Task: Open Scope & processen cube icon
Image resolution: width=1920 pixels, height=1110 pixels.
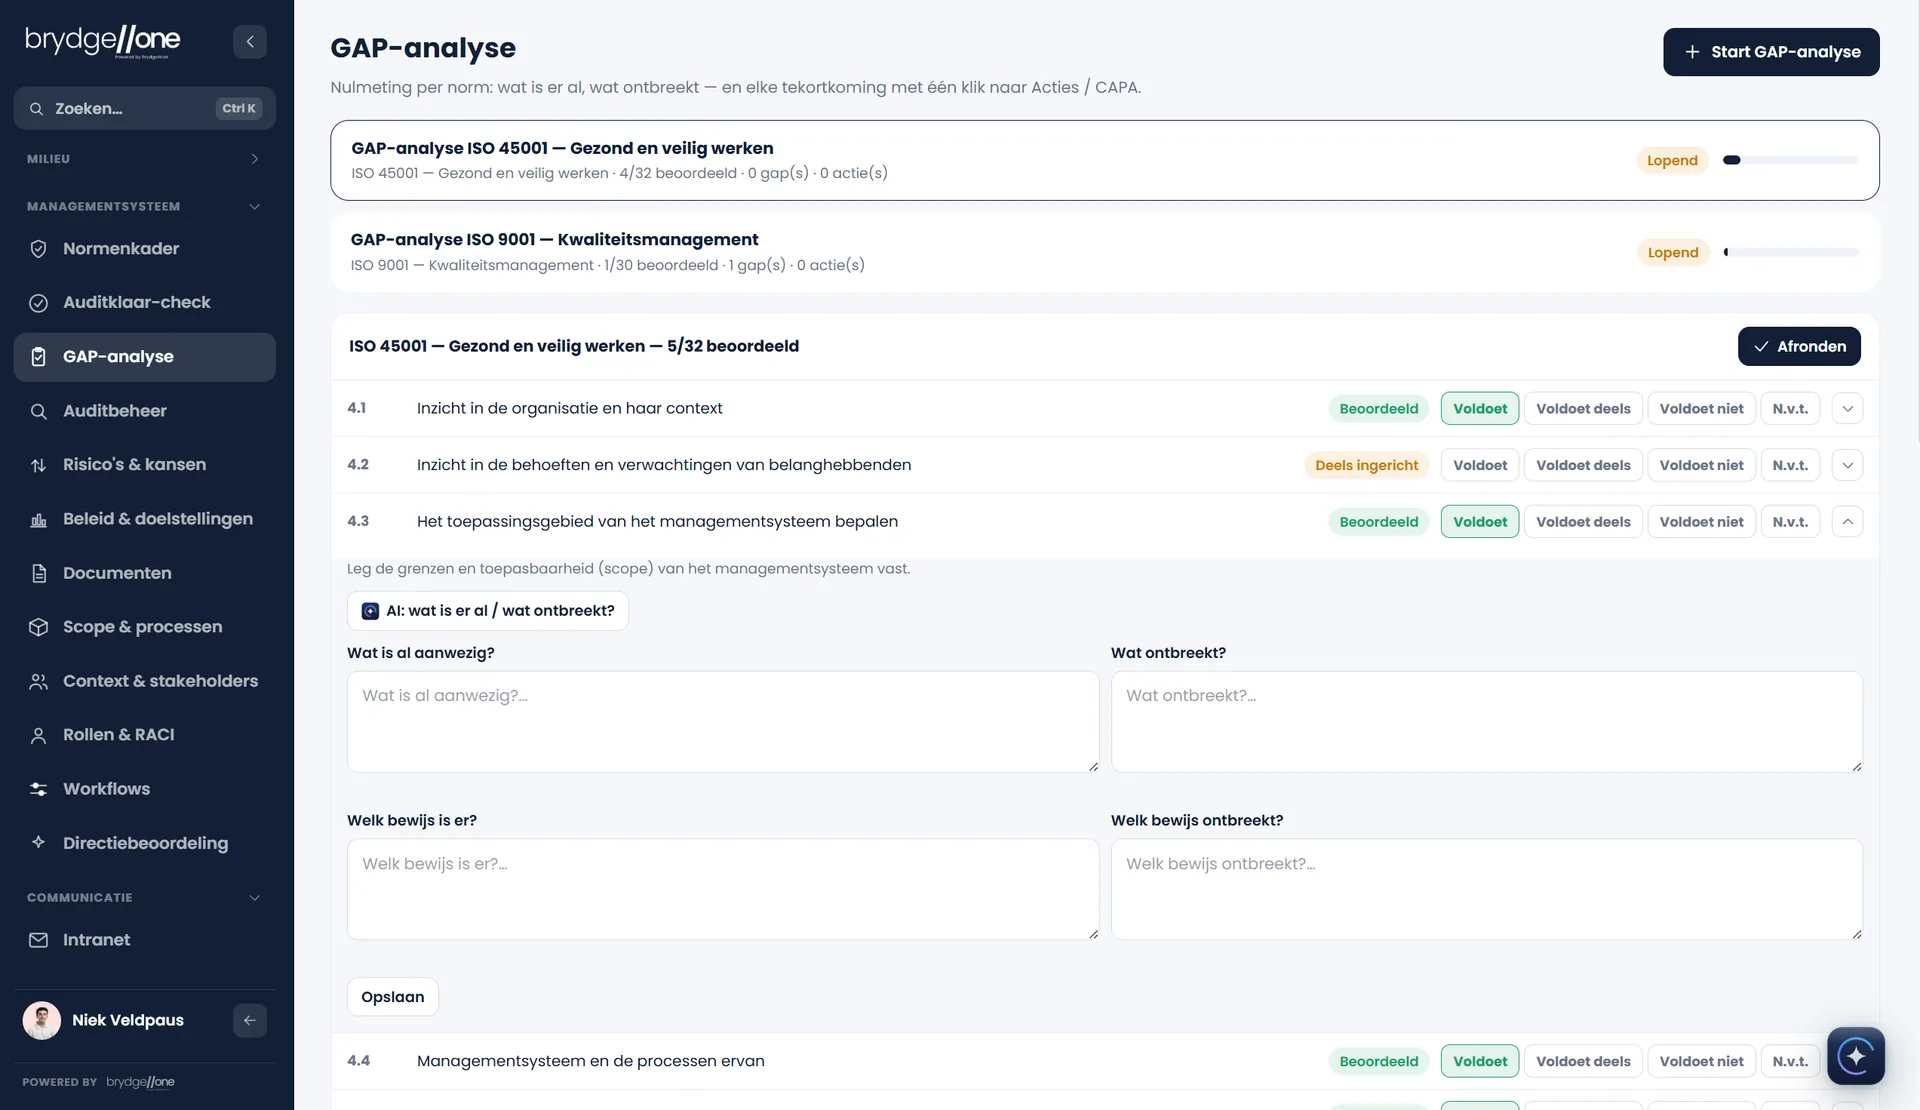Action: pyautogui.click(x=38, y=627)
